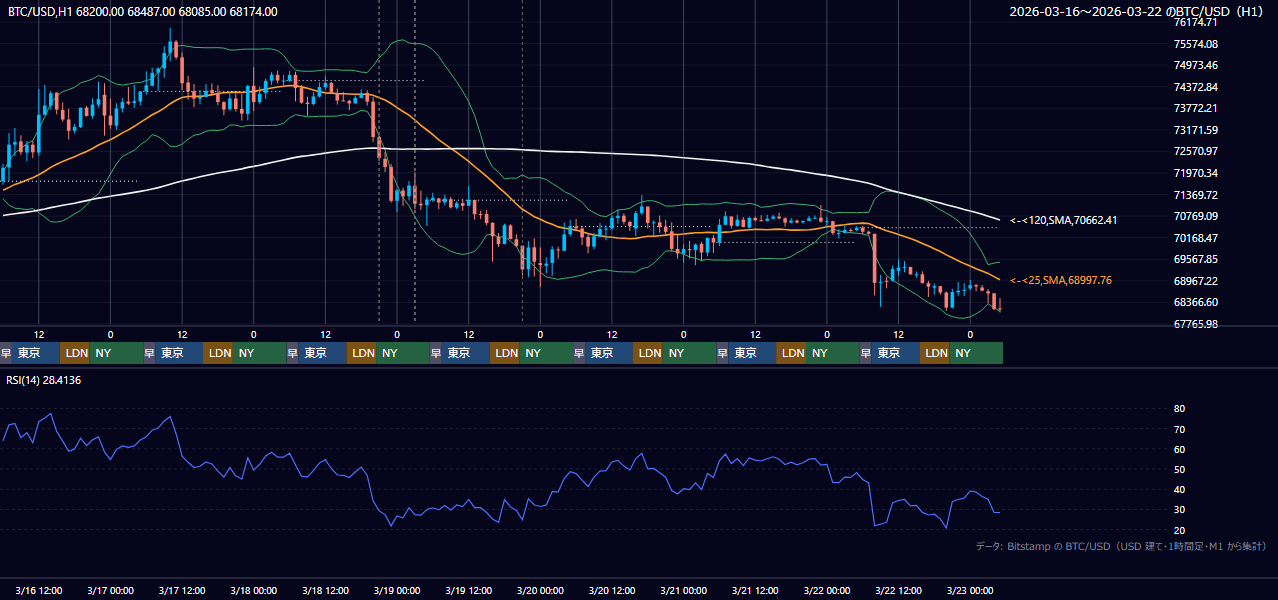Click price axis value 69567.85

click(x=1195, y=259)
